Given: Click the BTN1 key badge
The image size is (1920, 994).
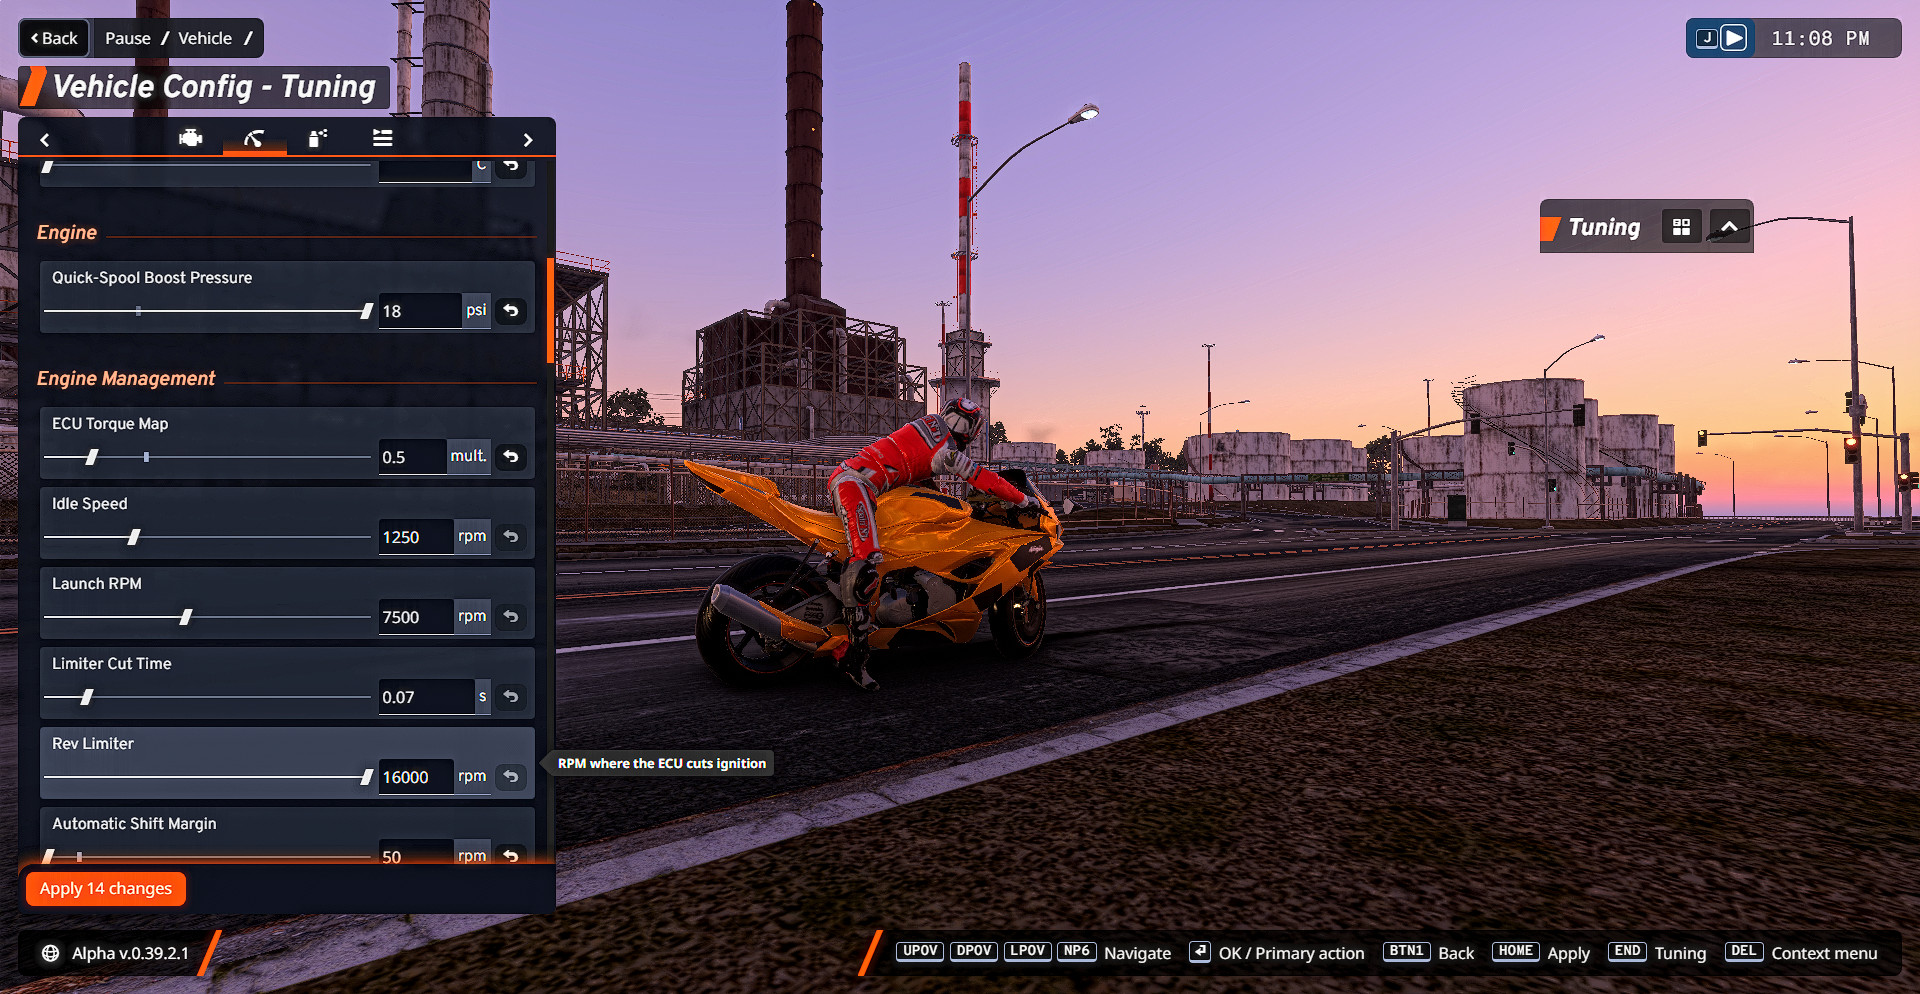Looking at the screenshot, I should [x=1406, y=951].
